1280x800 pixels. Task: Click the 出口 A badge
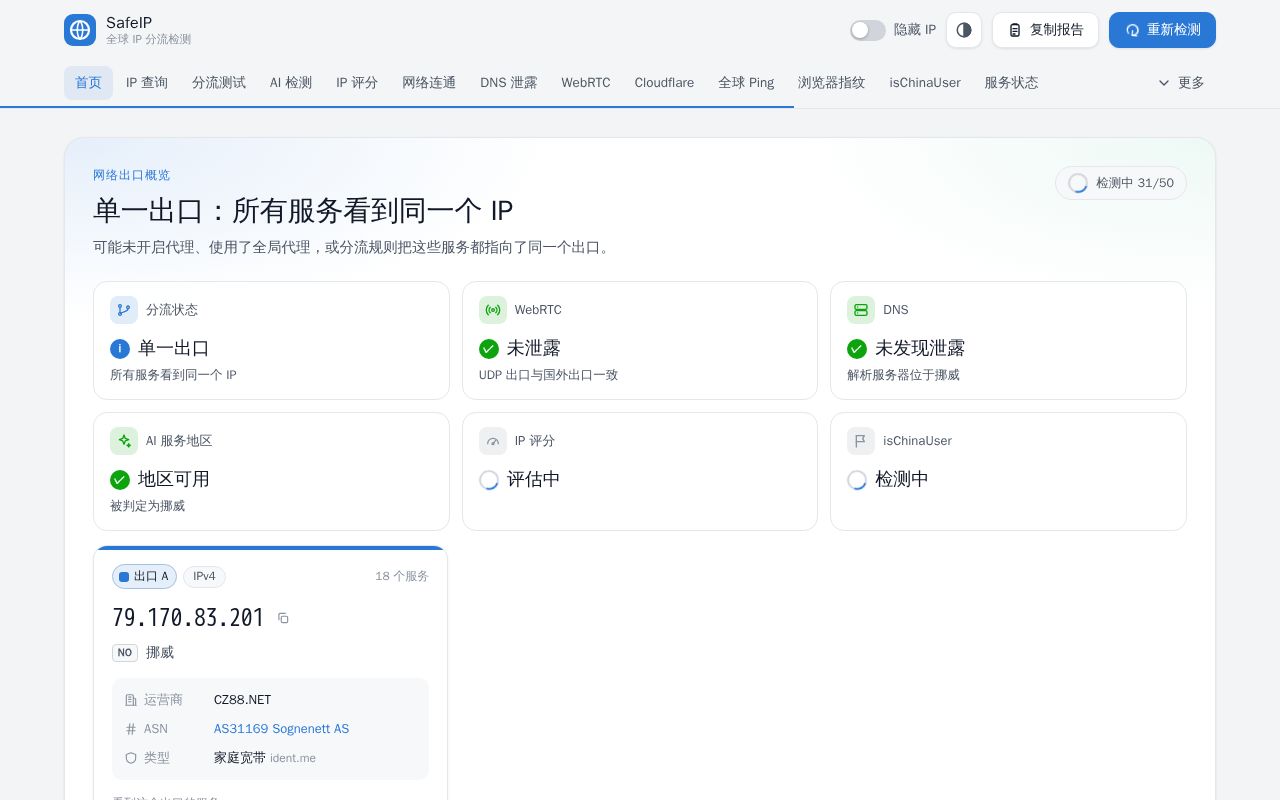pos(144,577)
